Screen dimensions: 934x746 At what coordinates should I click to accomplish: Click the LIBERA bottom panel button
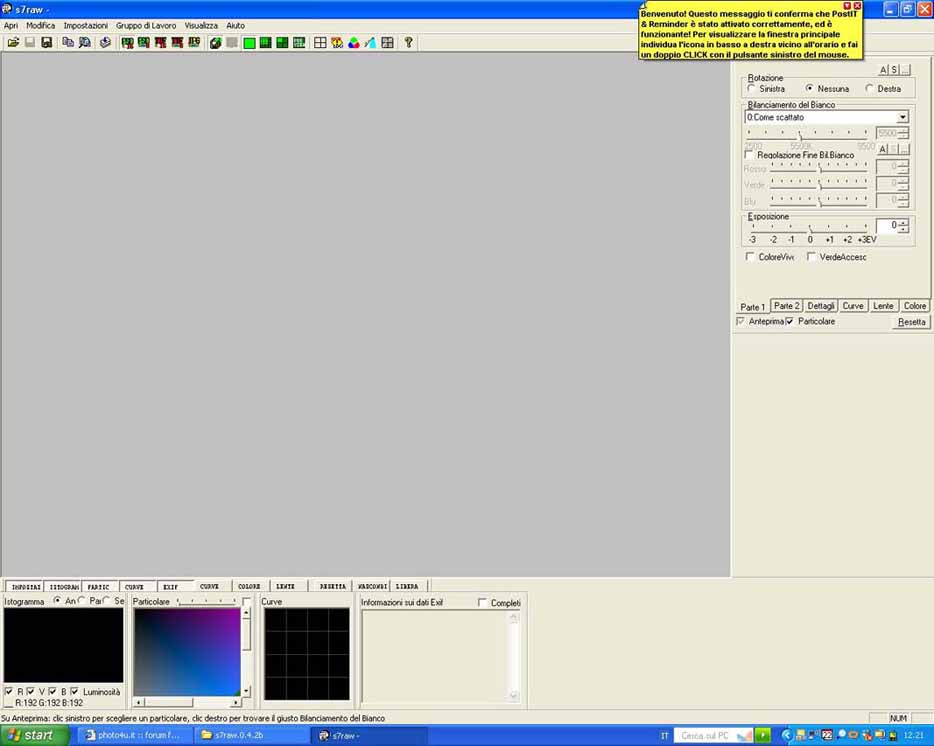coord(407,587)
